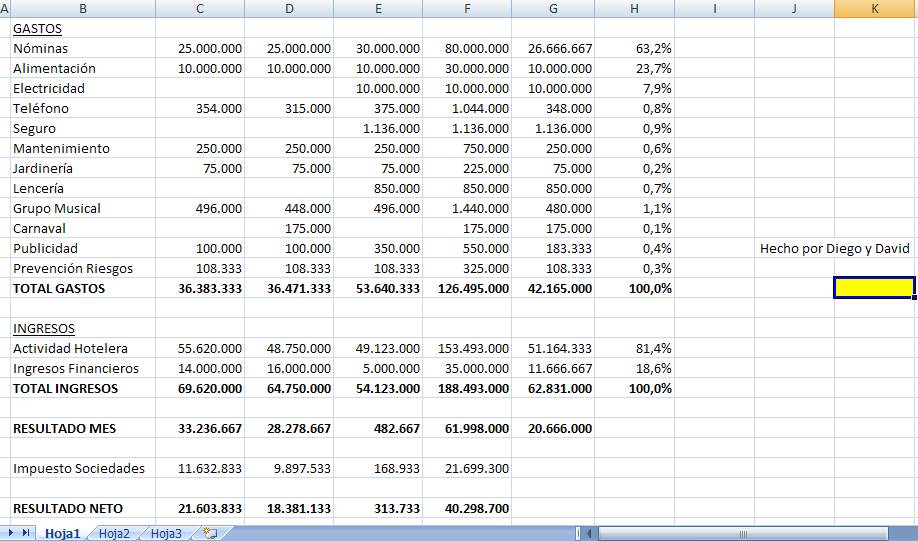
Task: Select the cell with value 21.699.300
Action: coord(467,468)
